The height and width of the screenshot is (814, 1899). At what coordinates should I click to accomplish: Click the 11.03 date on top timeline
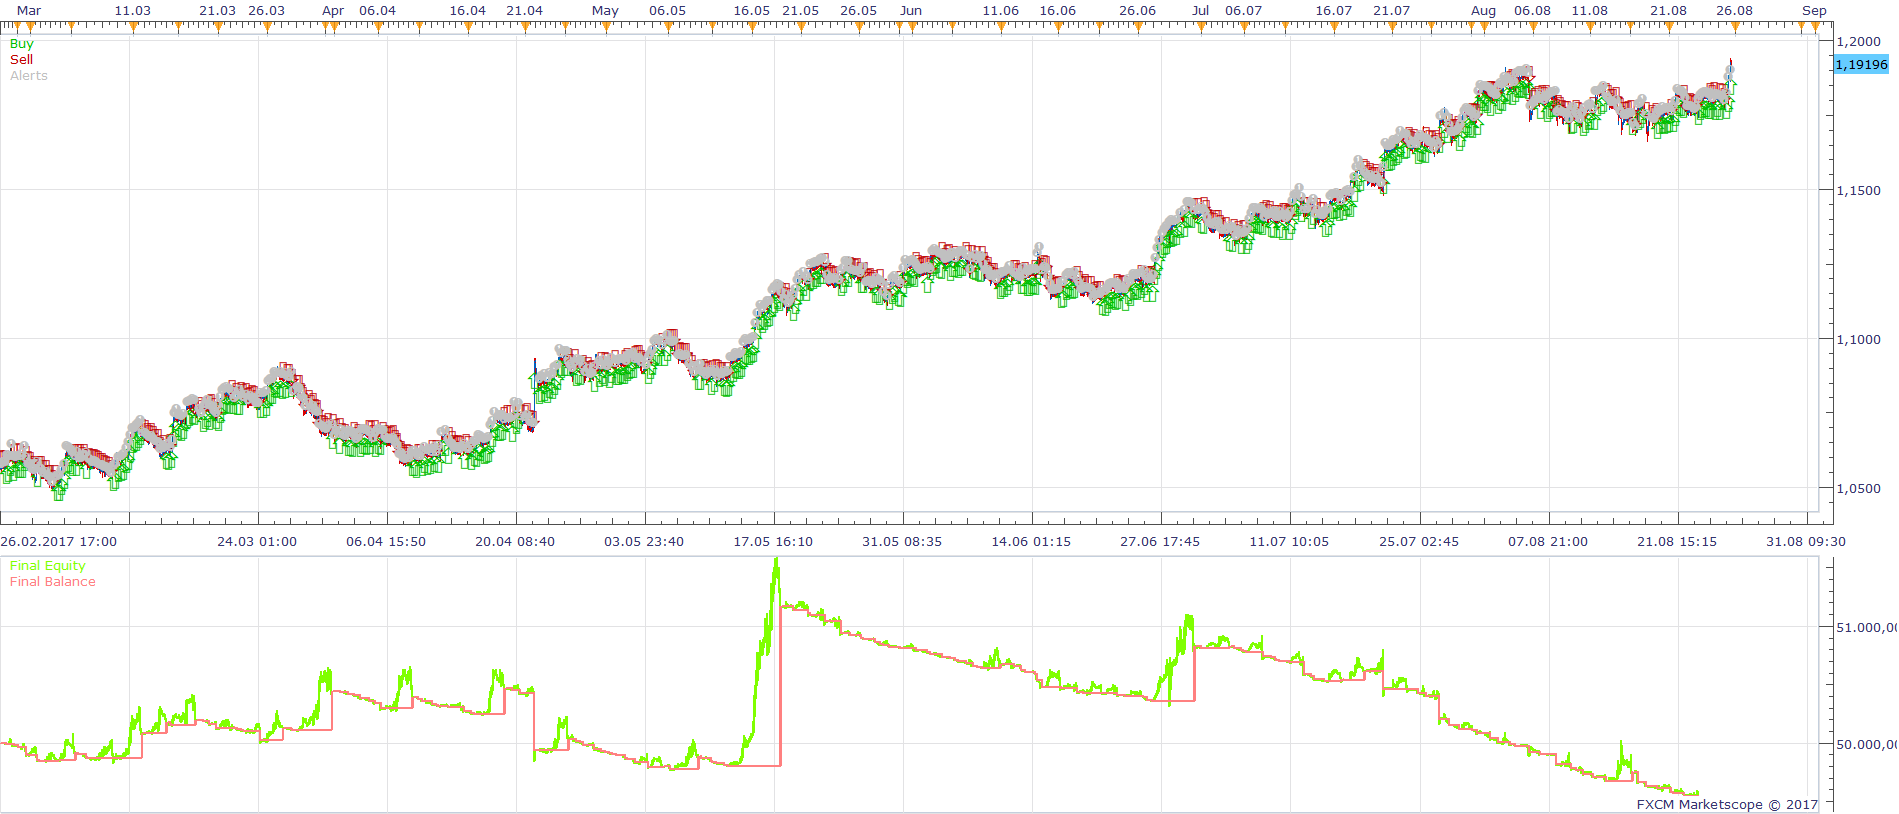click(133, 10)
